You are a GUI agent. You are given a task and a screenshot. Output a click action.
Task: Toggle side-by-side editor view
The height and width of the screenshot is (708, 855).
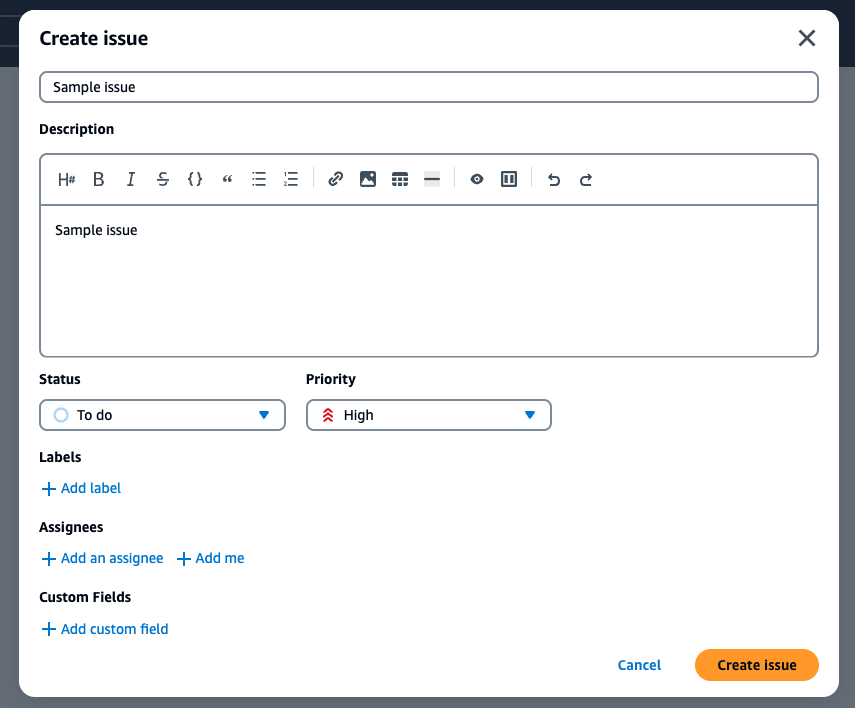pos(509,179)
